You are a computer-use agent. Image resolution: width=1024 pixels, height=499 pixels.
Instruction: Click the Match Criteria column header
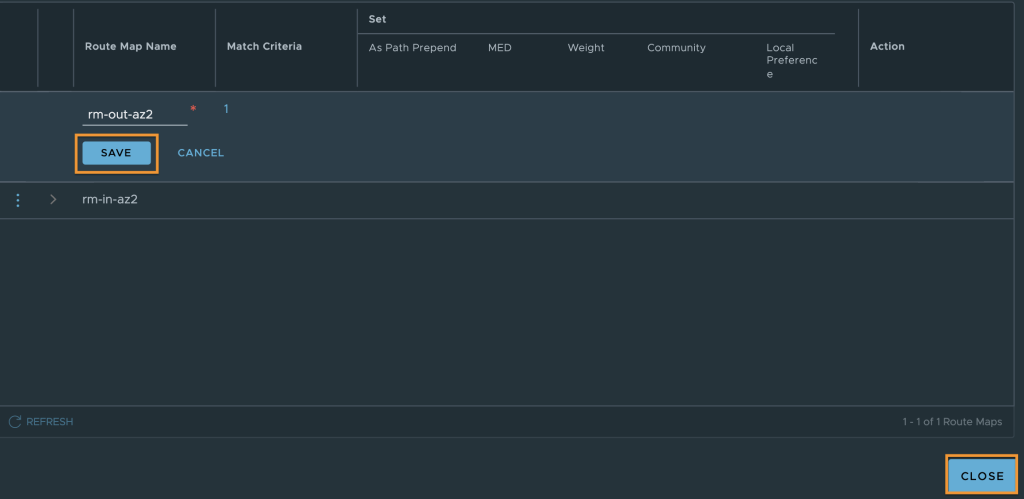[x=264, y=46]
